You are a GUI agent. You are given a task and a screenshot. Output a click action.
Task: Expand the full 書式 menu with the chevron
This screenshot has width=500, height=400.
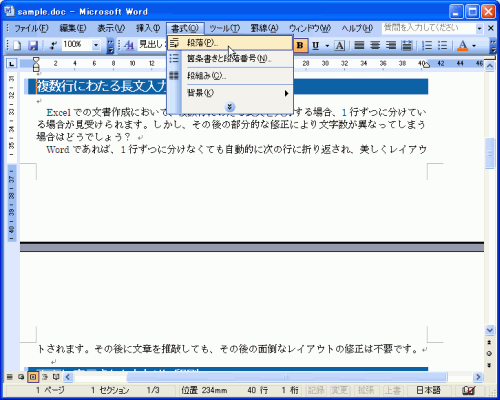(x=230, y=107)
